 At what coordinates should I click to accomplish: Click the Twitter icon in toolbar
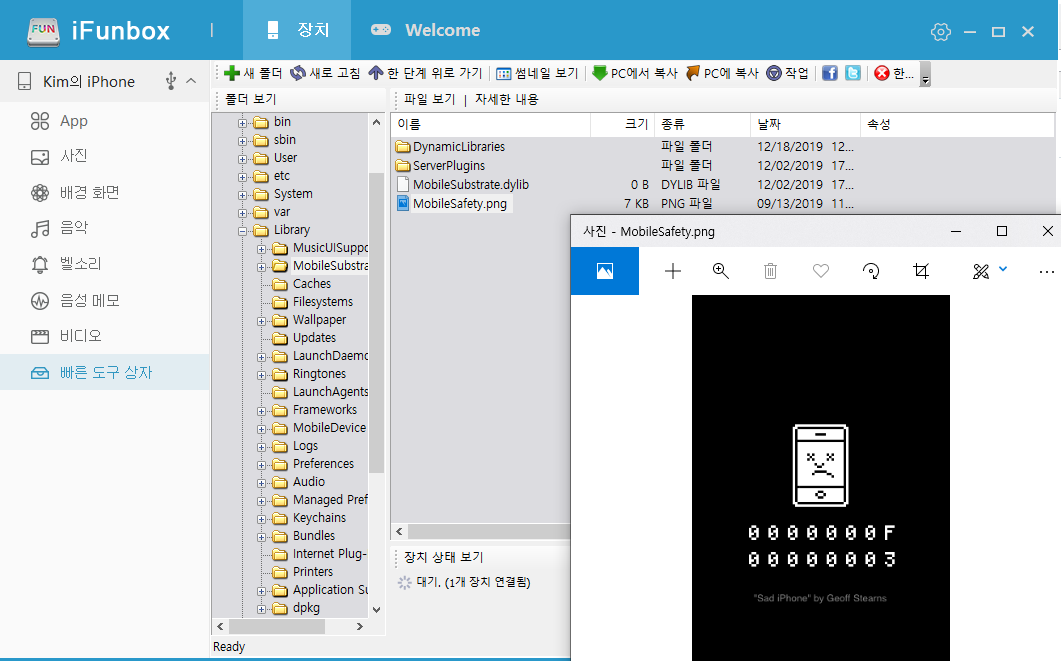coord(853,73)
